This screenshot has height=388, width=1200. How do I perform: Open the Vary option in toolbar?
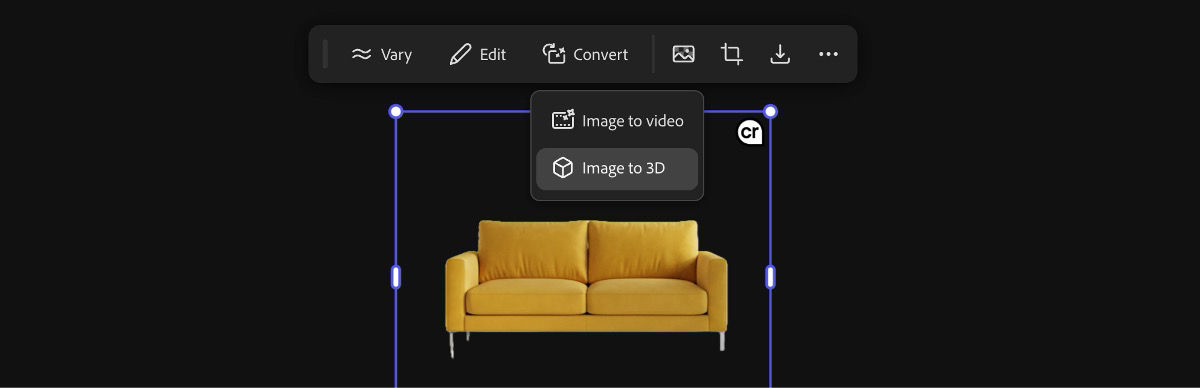point(381,54)
